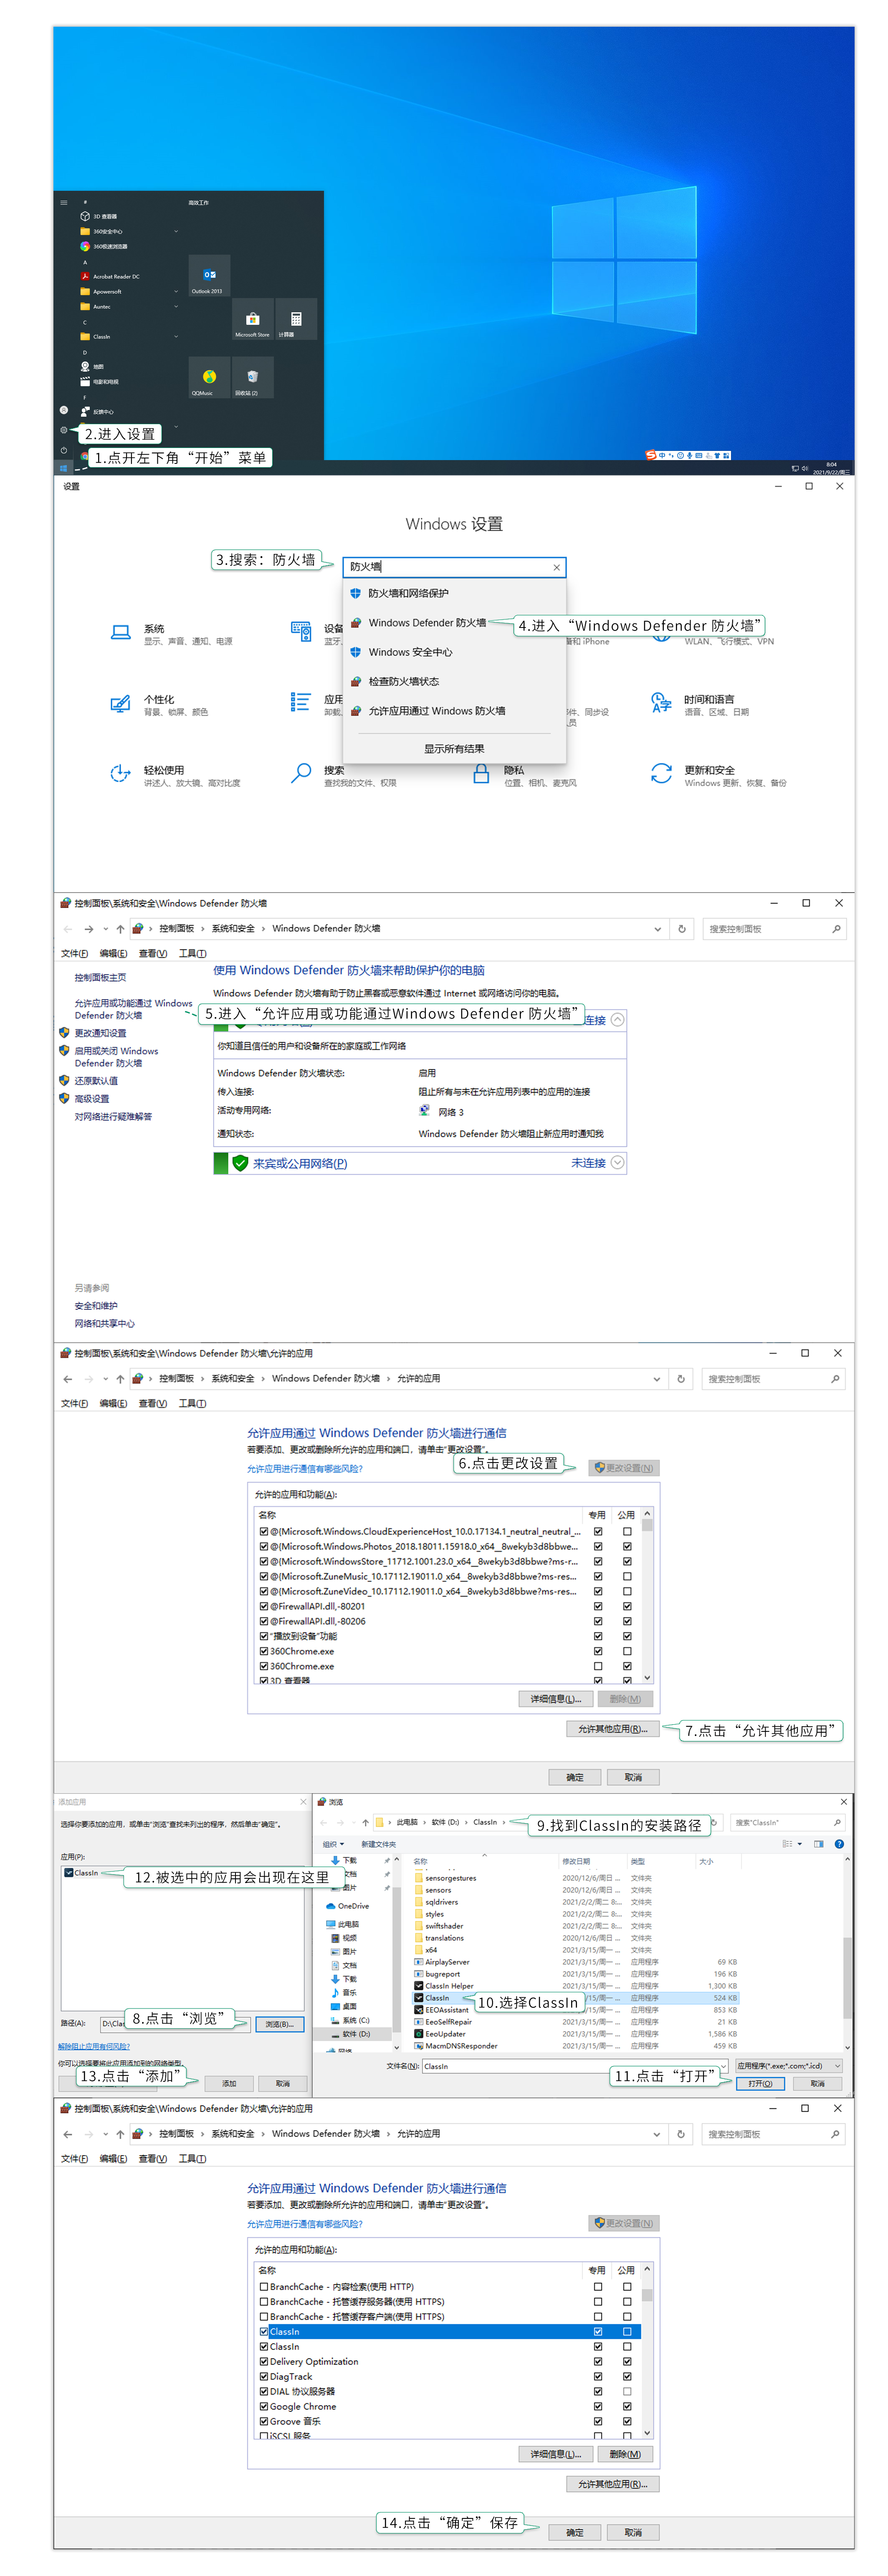Image resolution: width=888 pixels, height=2576 pixels.
Task: Open 个性化 category in Windows Settings
Action: (160, 705)
